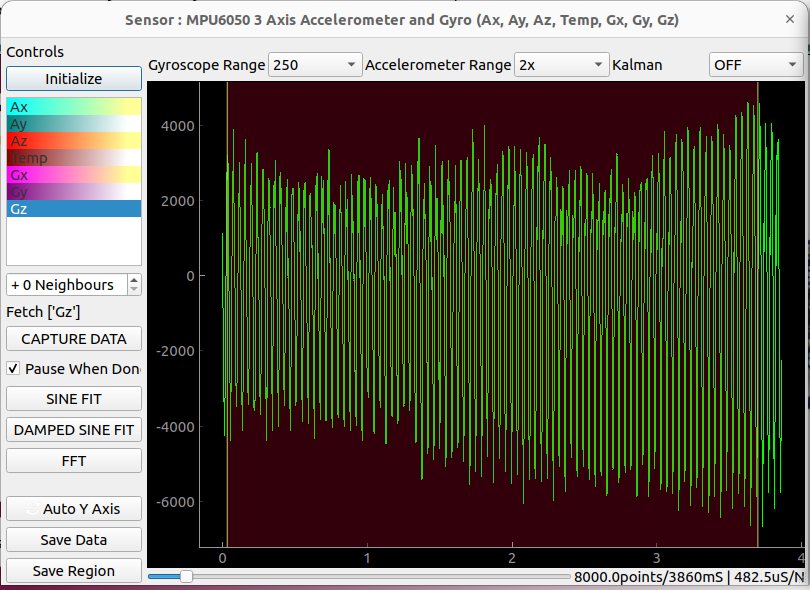The height and width of the screenshot is (590, 810).
Task: Click the Save Region button
Action: point(73,571)
